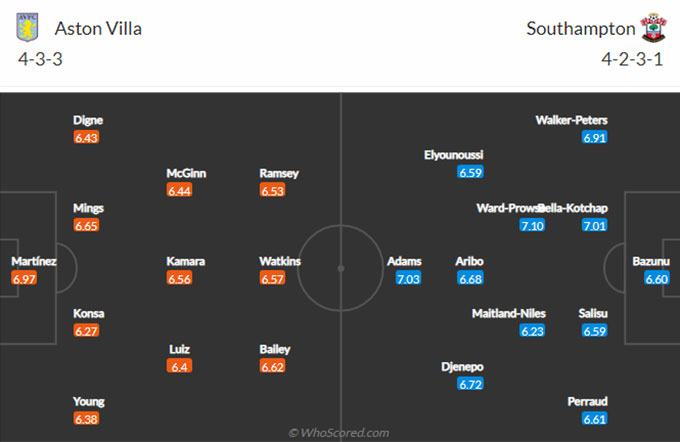Open the Maitland-Niles player name
The width and height of the screenshot is (680, 442).
tap(509, 313)
